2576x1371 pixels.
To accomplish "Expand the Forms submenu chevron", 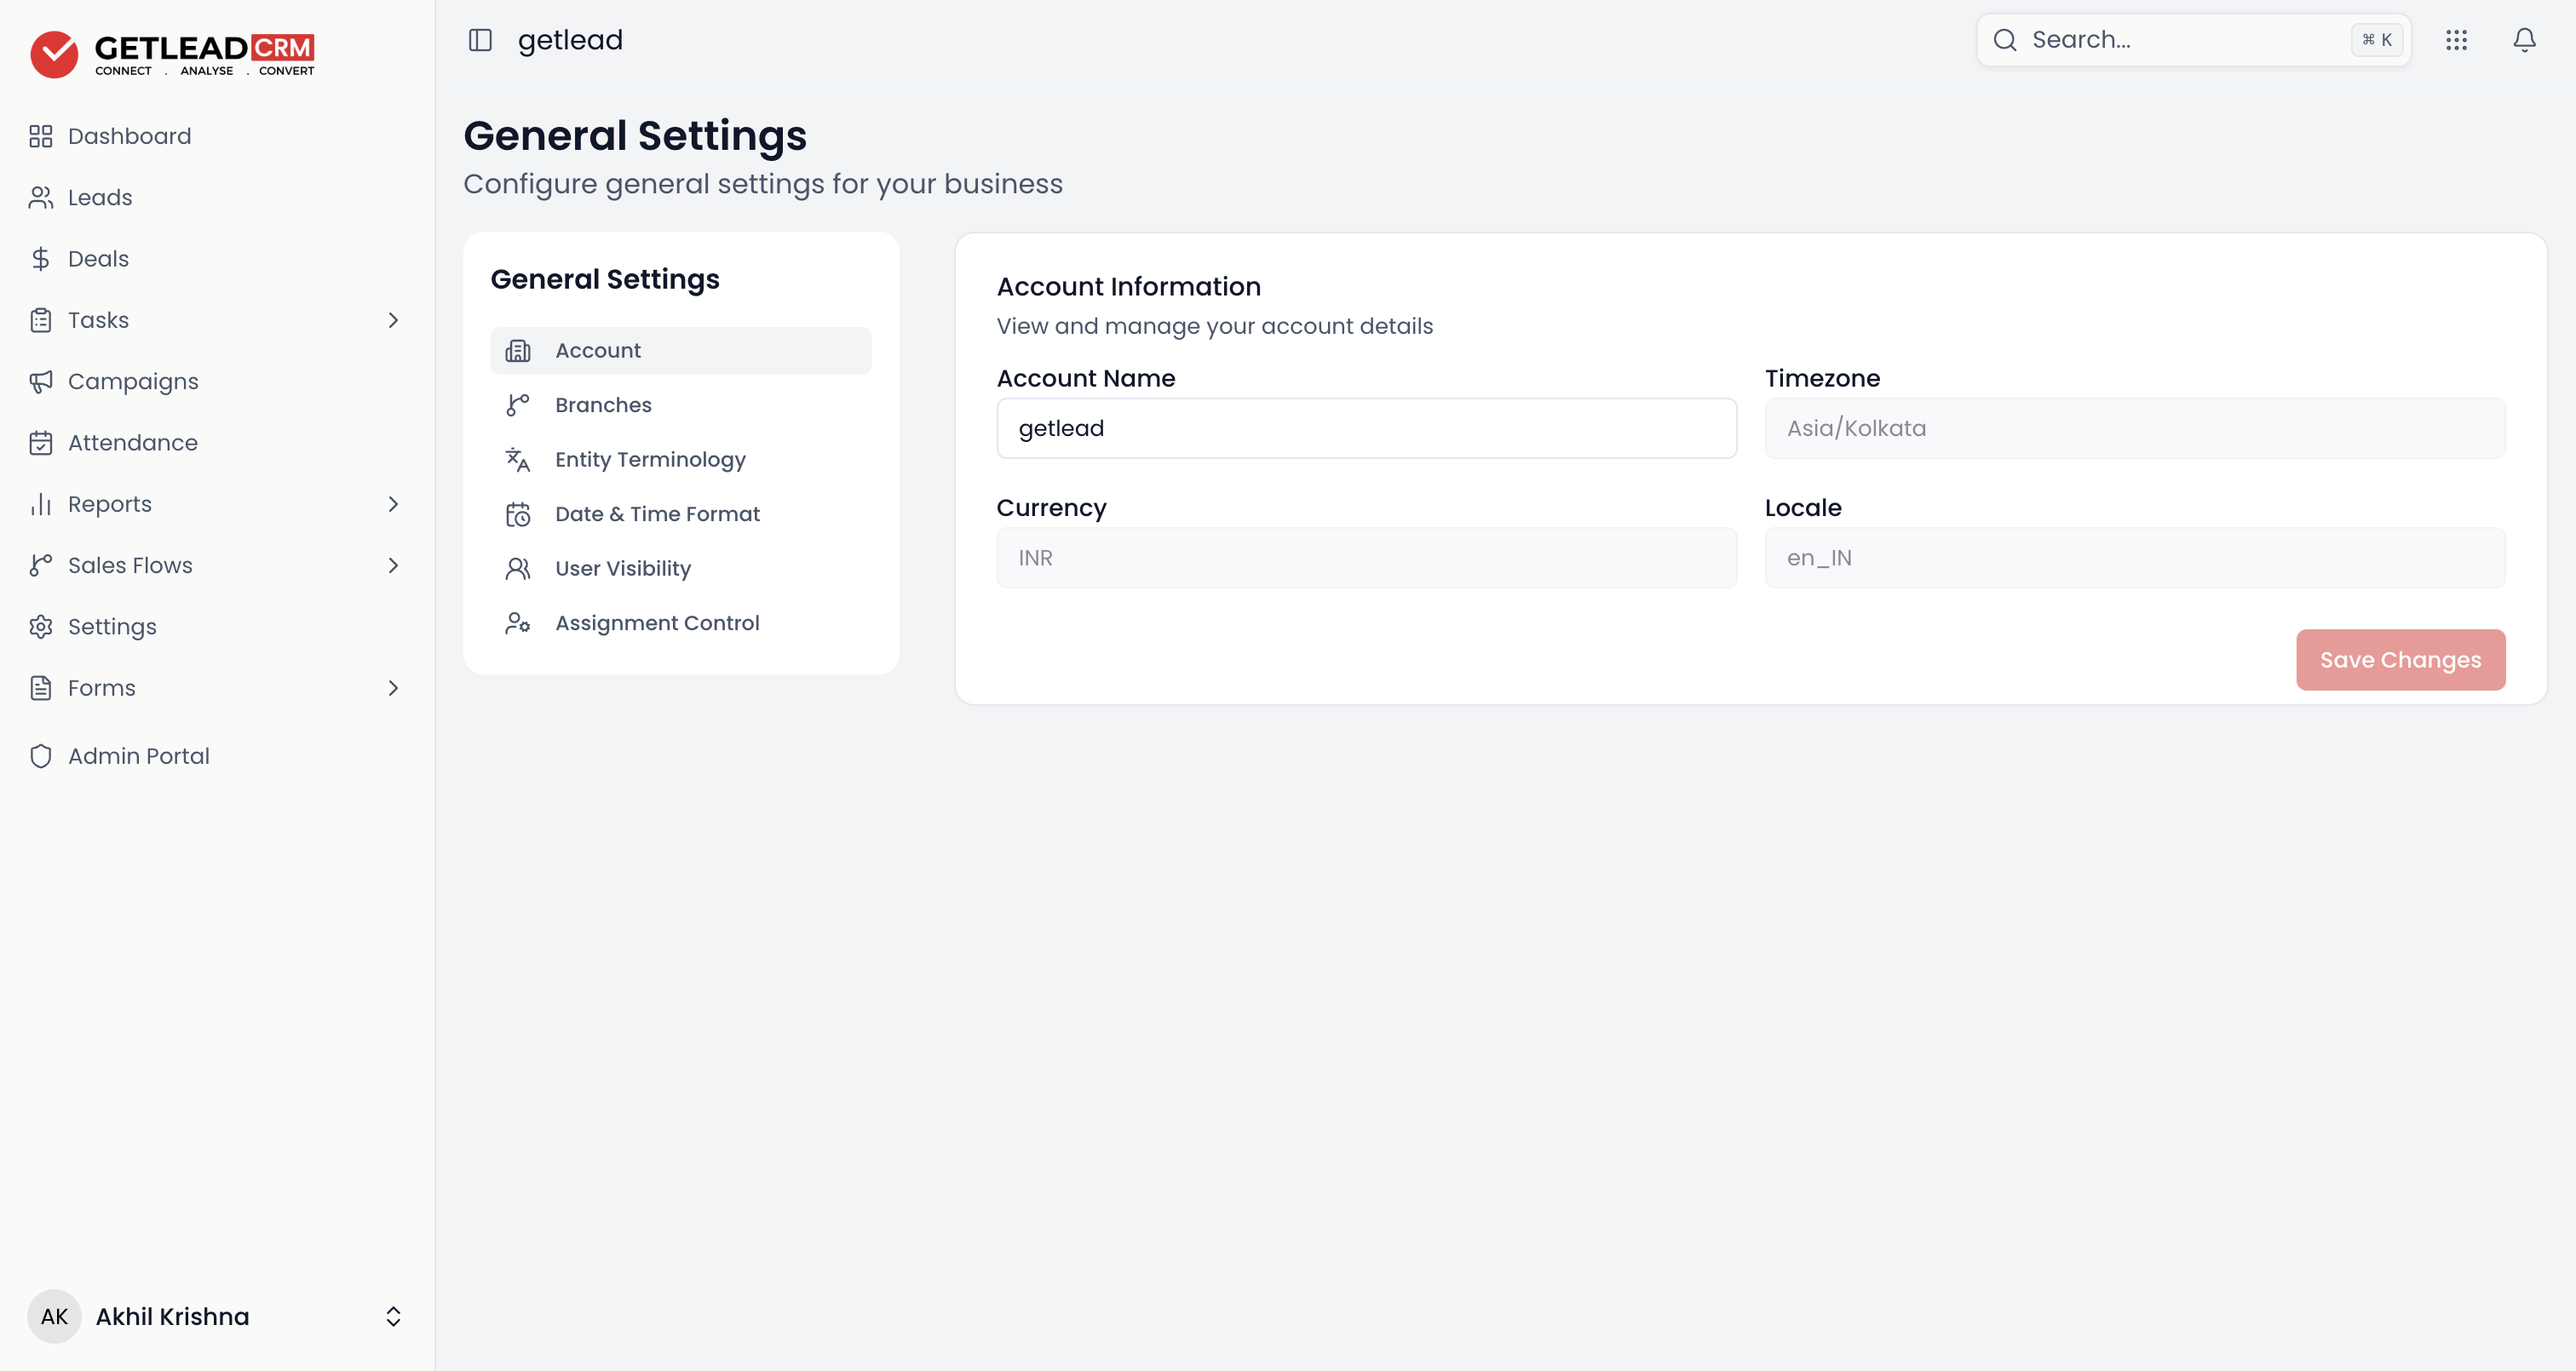I will tap(393, 688).
